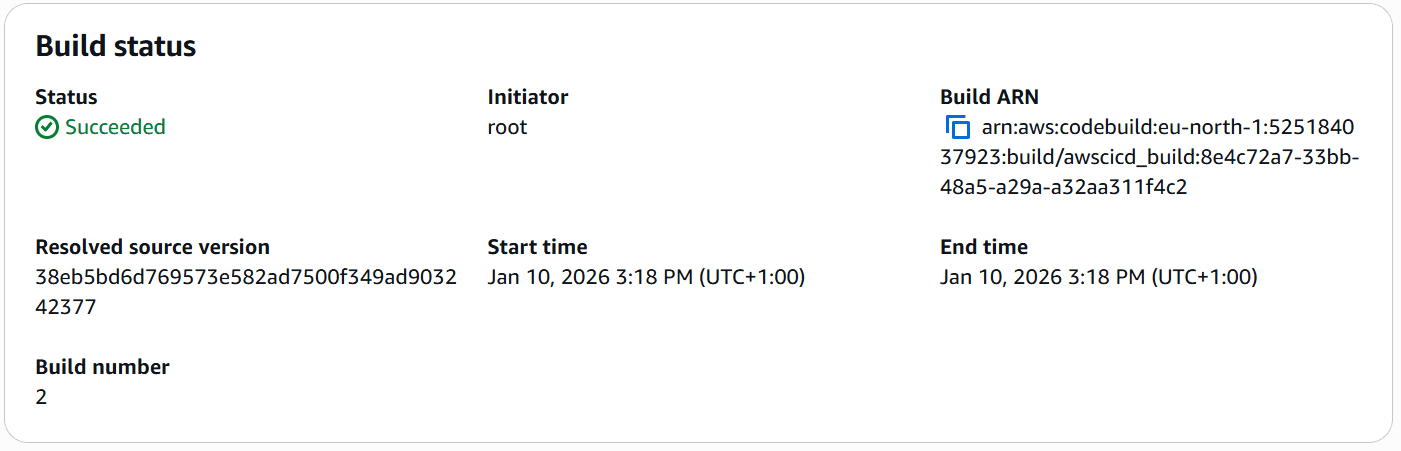Click the Build status heading

tap(116, 46)
